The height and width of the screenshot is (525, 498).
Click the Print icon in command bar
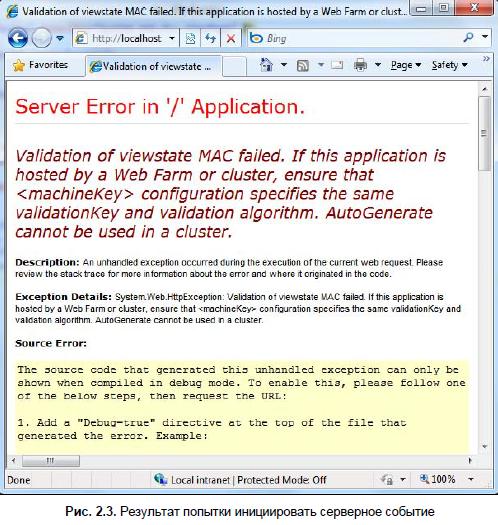click(x=360, y=65)
